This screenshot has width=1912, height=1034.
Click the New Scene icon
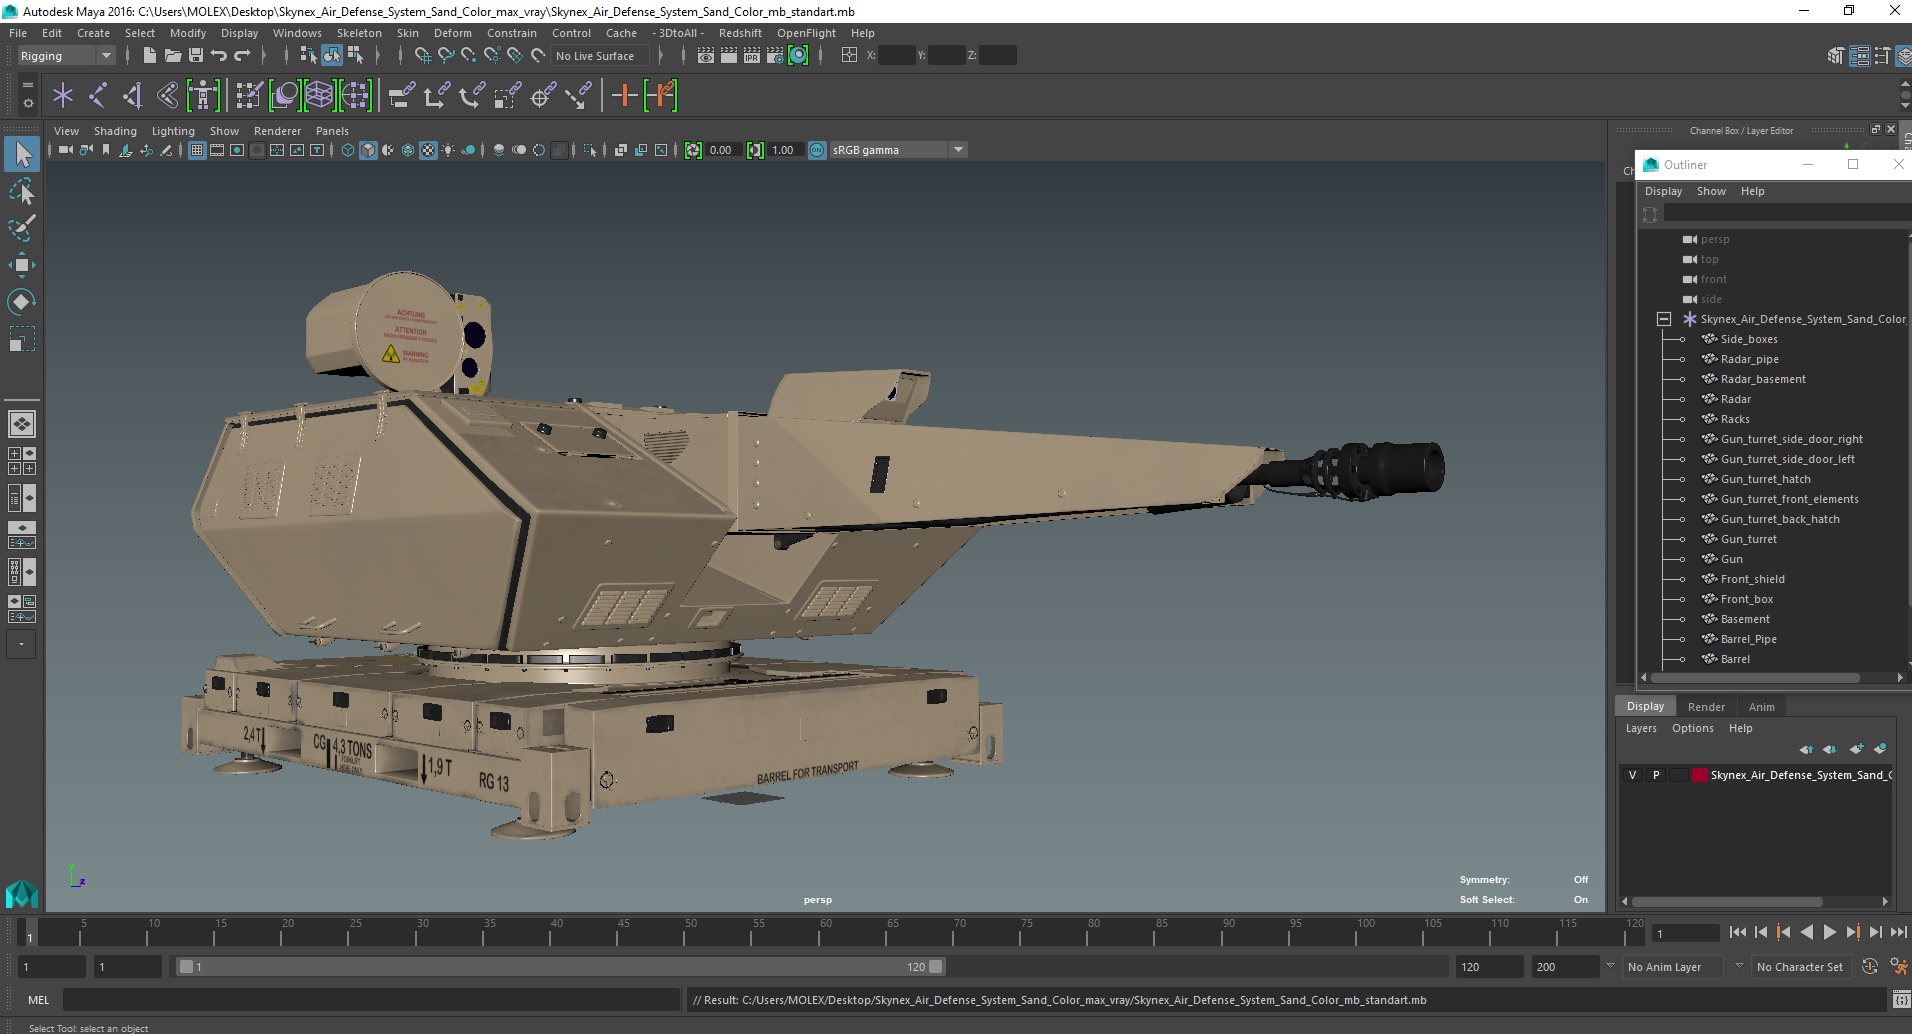coord(149,56)
